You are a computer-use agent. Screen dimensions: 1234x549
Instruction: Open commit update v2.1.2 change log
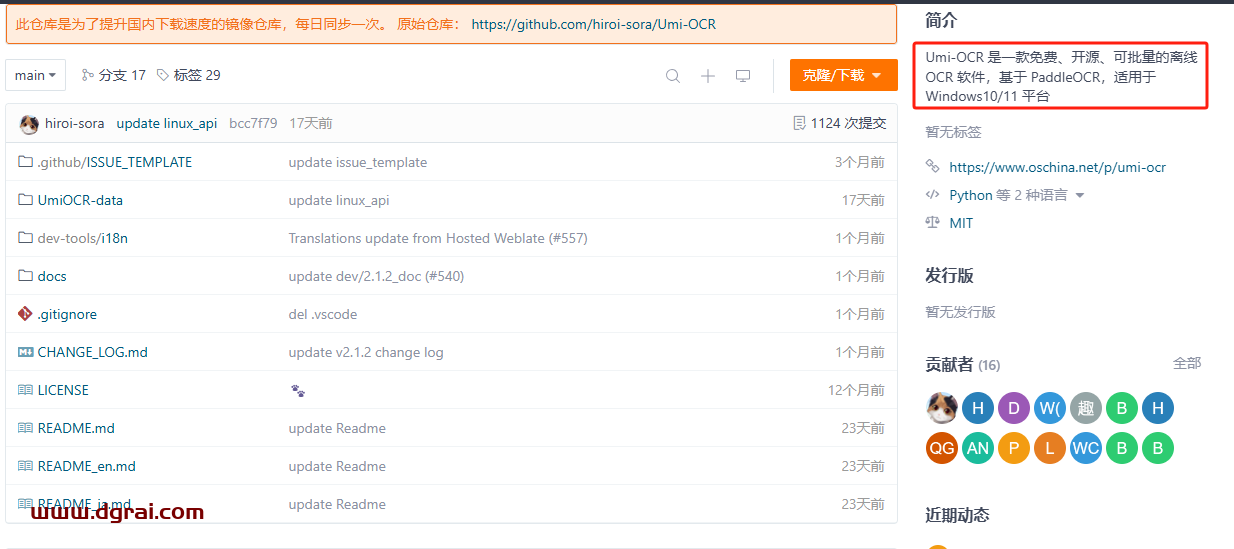tap(366, 352)
